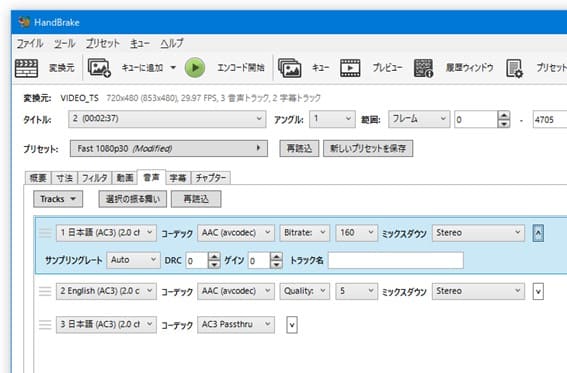Open track 2 Stereo mixdown dropdown
The height and width of the screenshot is (373, 567).
[x=478, y=291]
